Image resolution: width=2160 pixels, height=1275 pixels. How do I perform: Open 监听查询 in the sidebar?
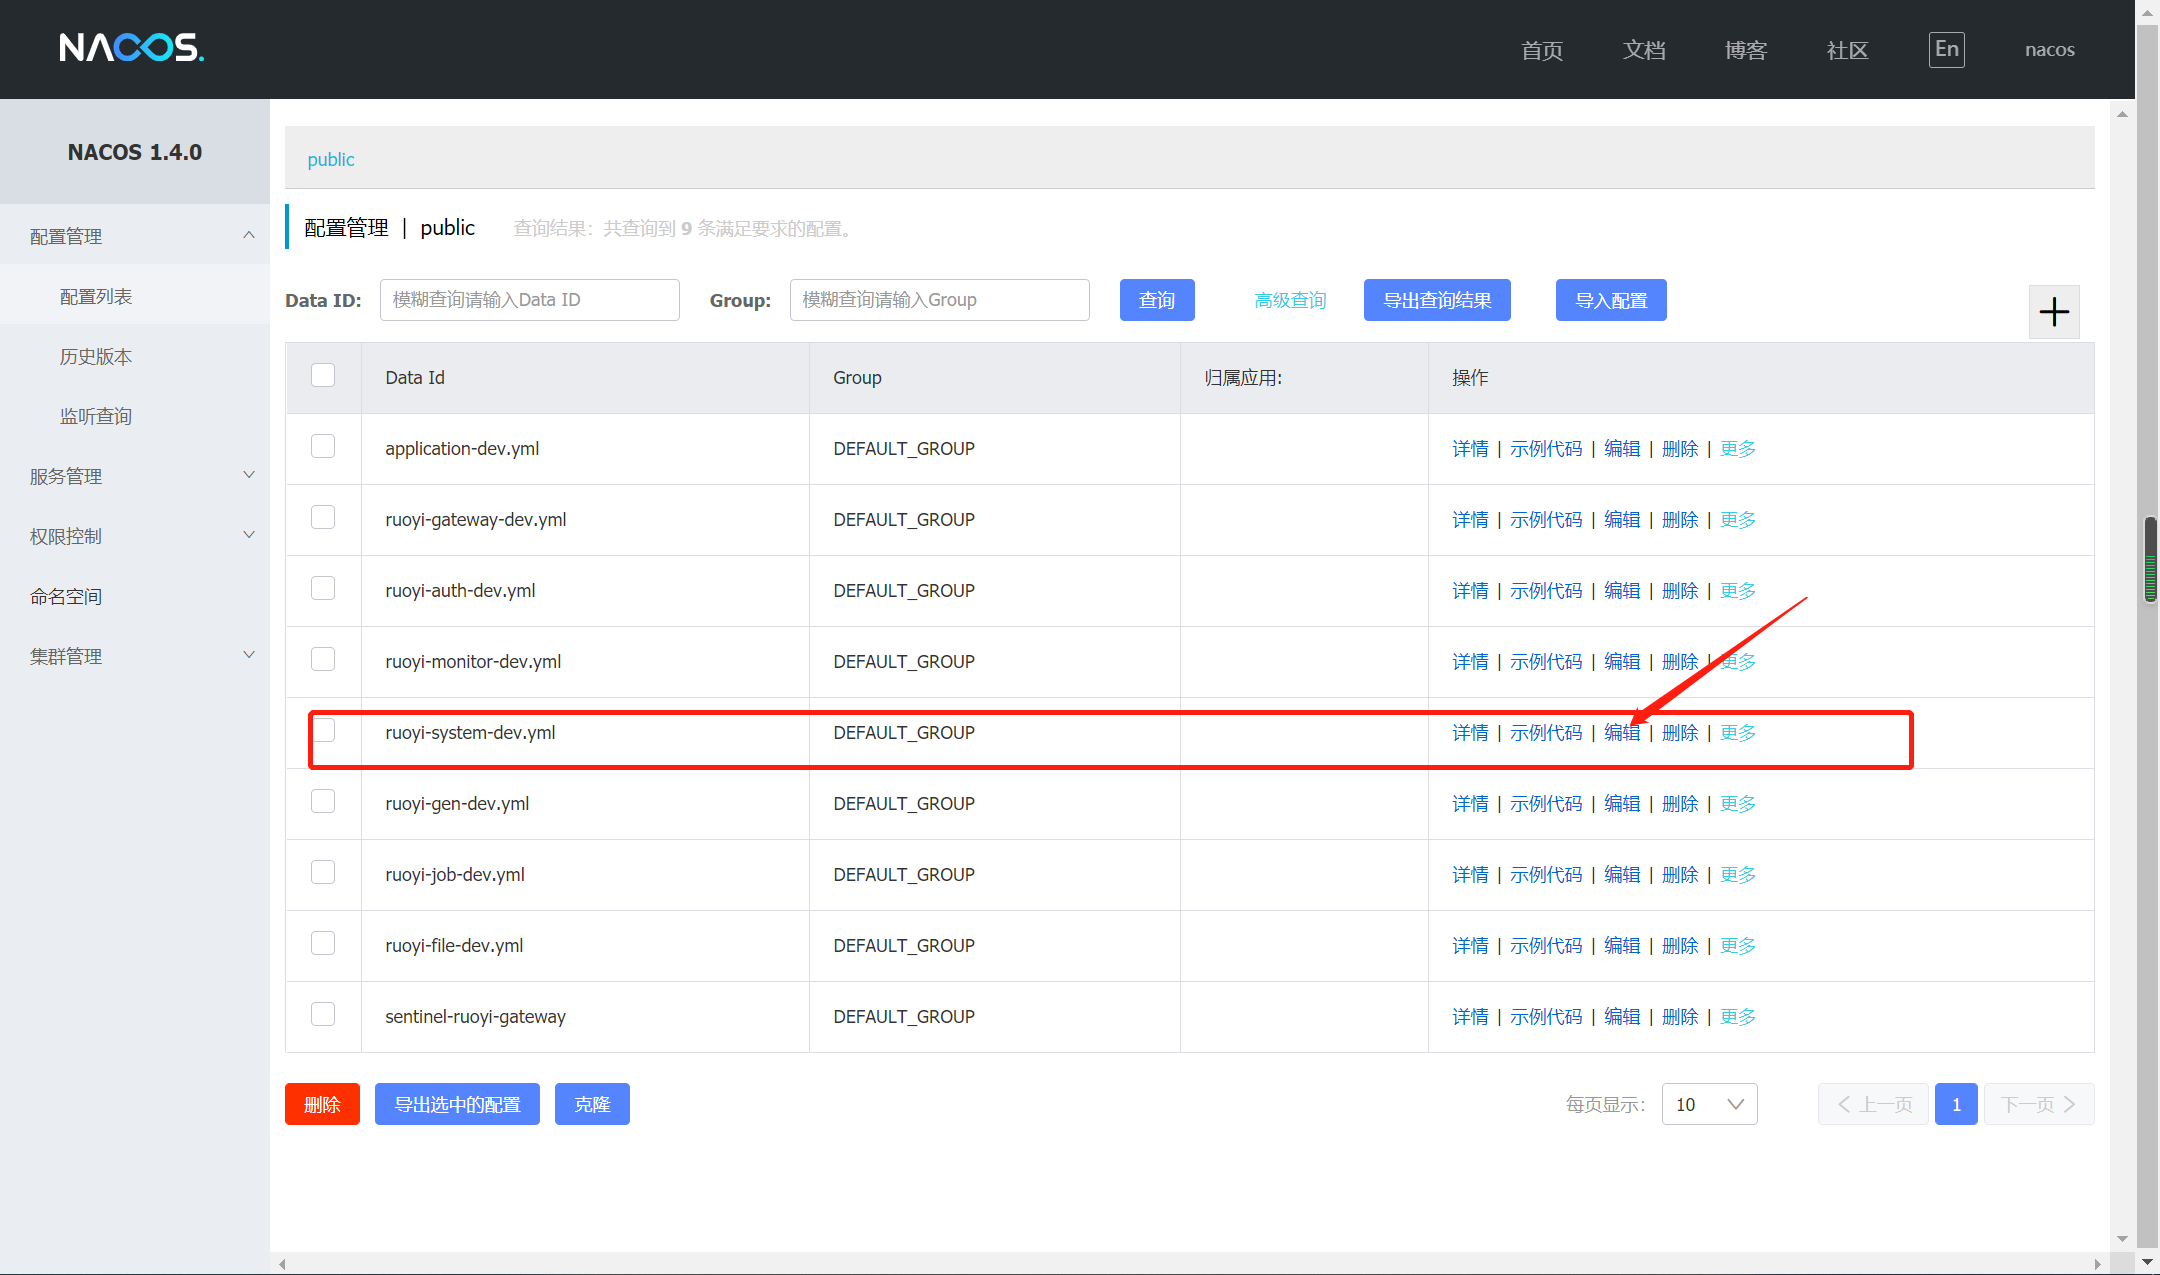click(96, 416)
